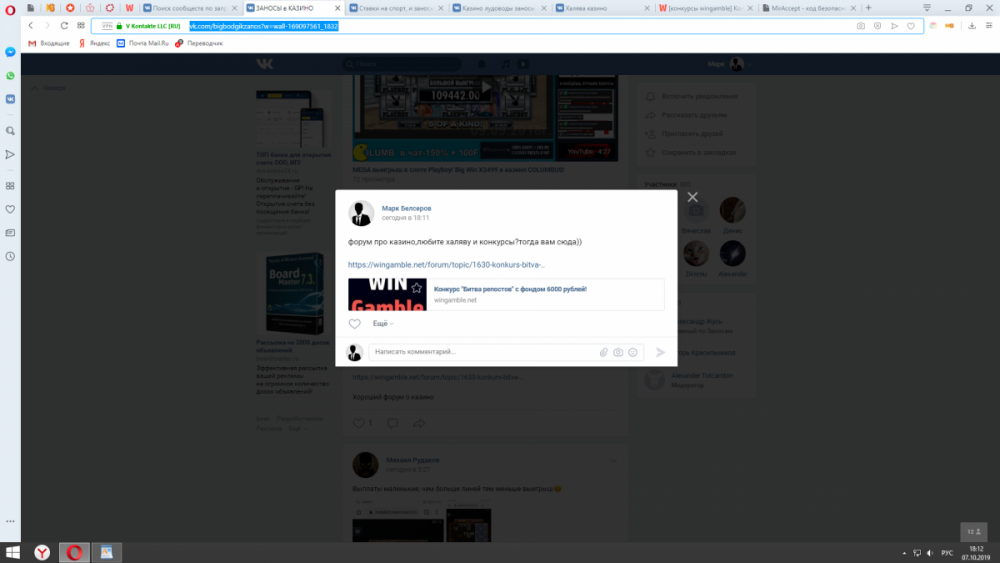
Task: Open Facebook Messenger in Opera sidebar
Action: tap(10, 52)
